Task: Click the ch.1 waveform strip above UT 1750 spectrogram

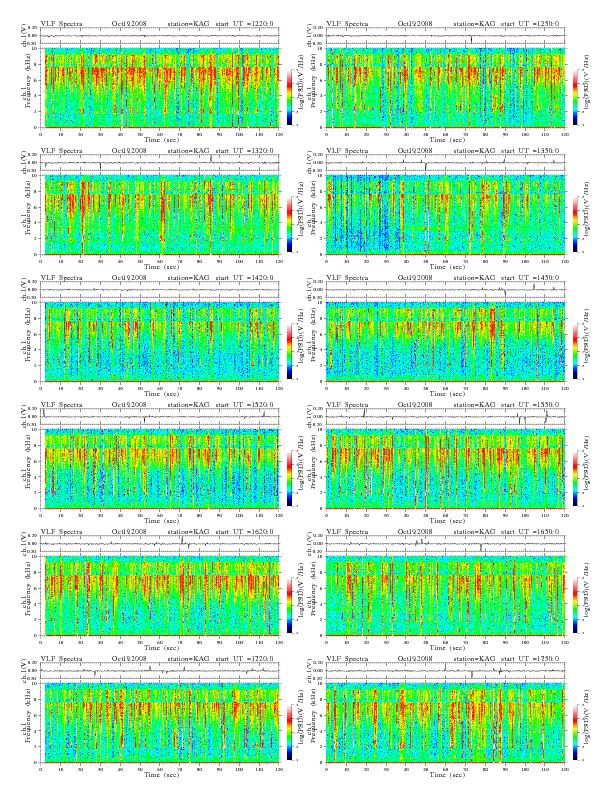Action: click(445, 671)
